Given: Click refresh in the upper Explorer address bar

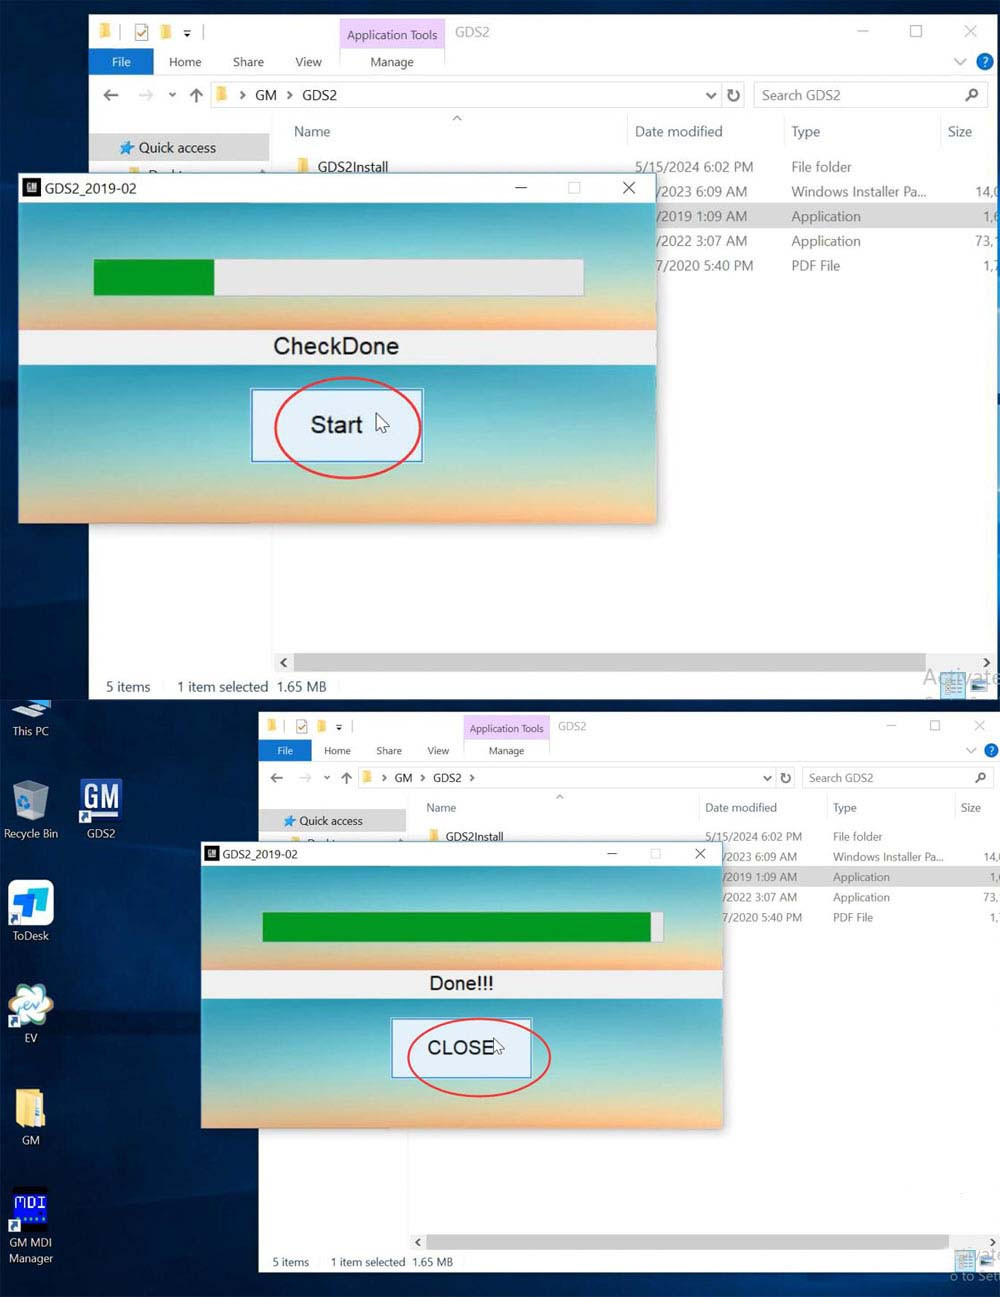Looking at the screenshot, I should 734,95.
